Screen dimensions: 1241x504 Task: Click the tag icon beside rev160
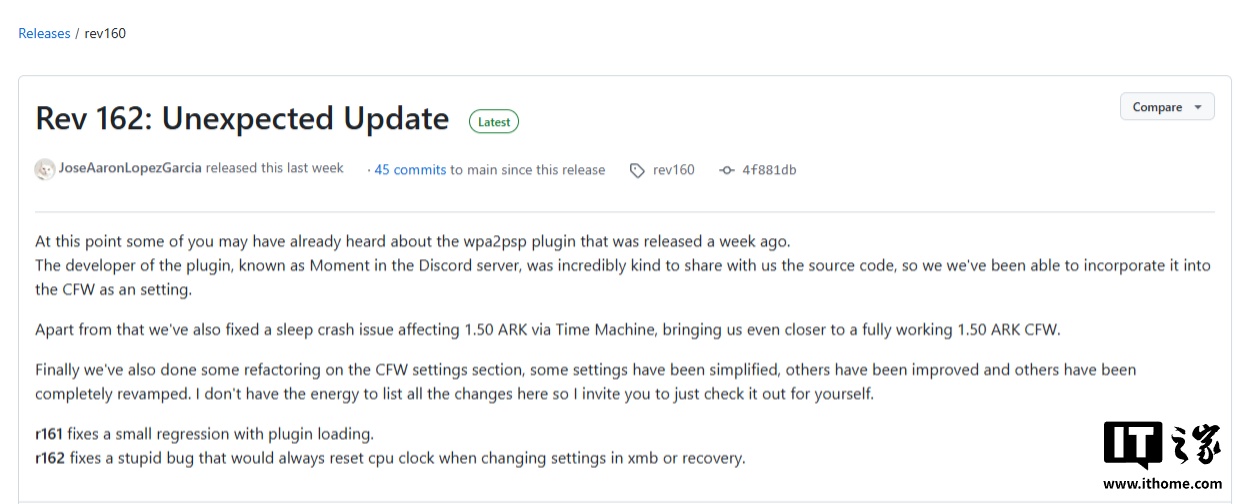pyautogui.click(x=637, y=170)
